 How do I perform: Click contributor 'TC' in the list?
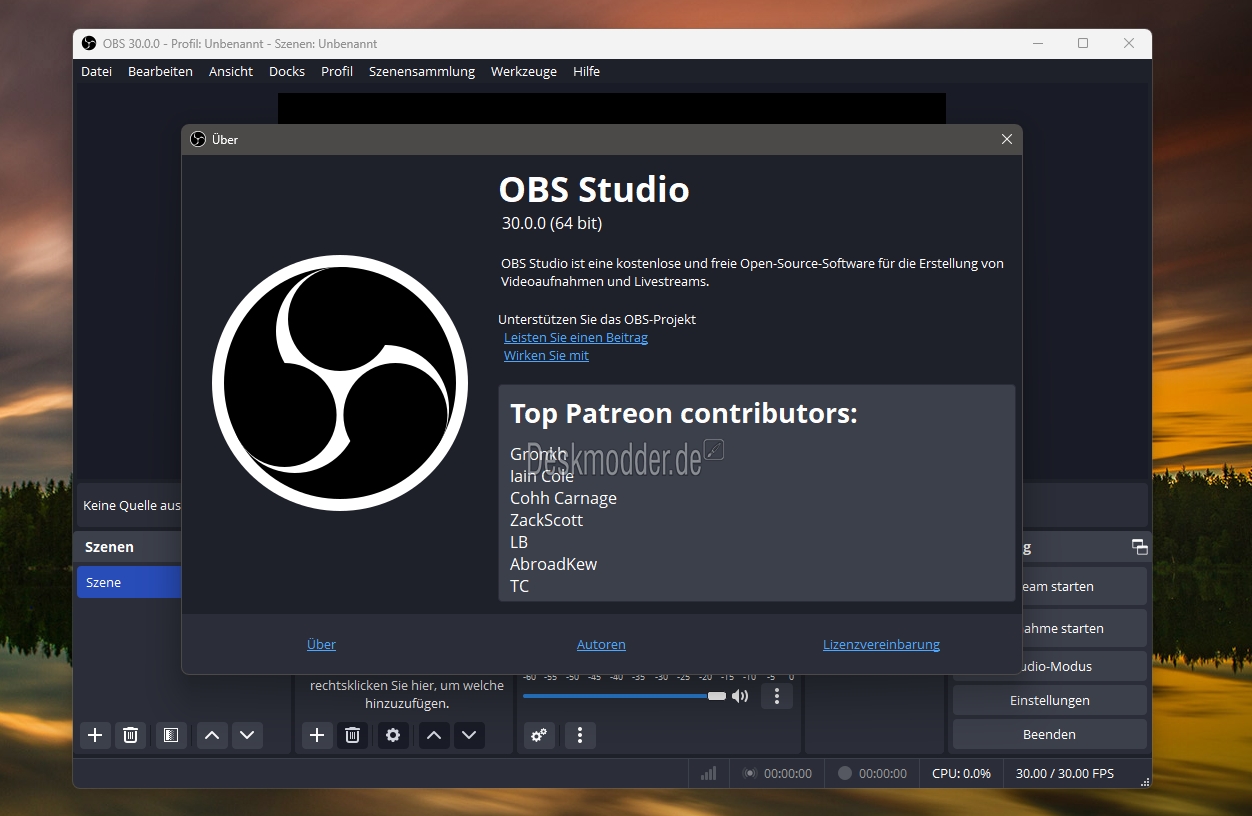click(519, 586)
